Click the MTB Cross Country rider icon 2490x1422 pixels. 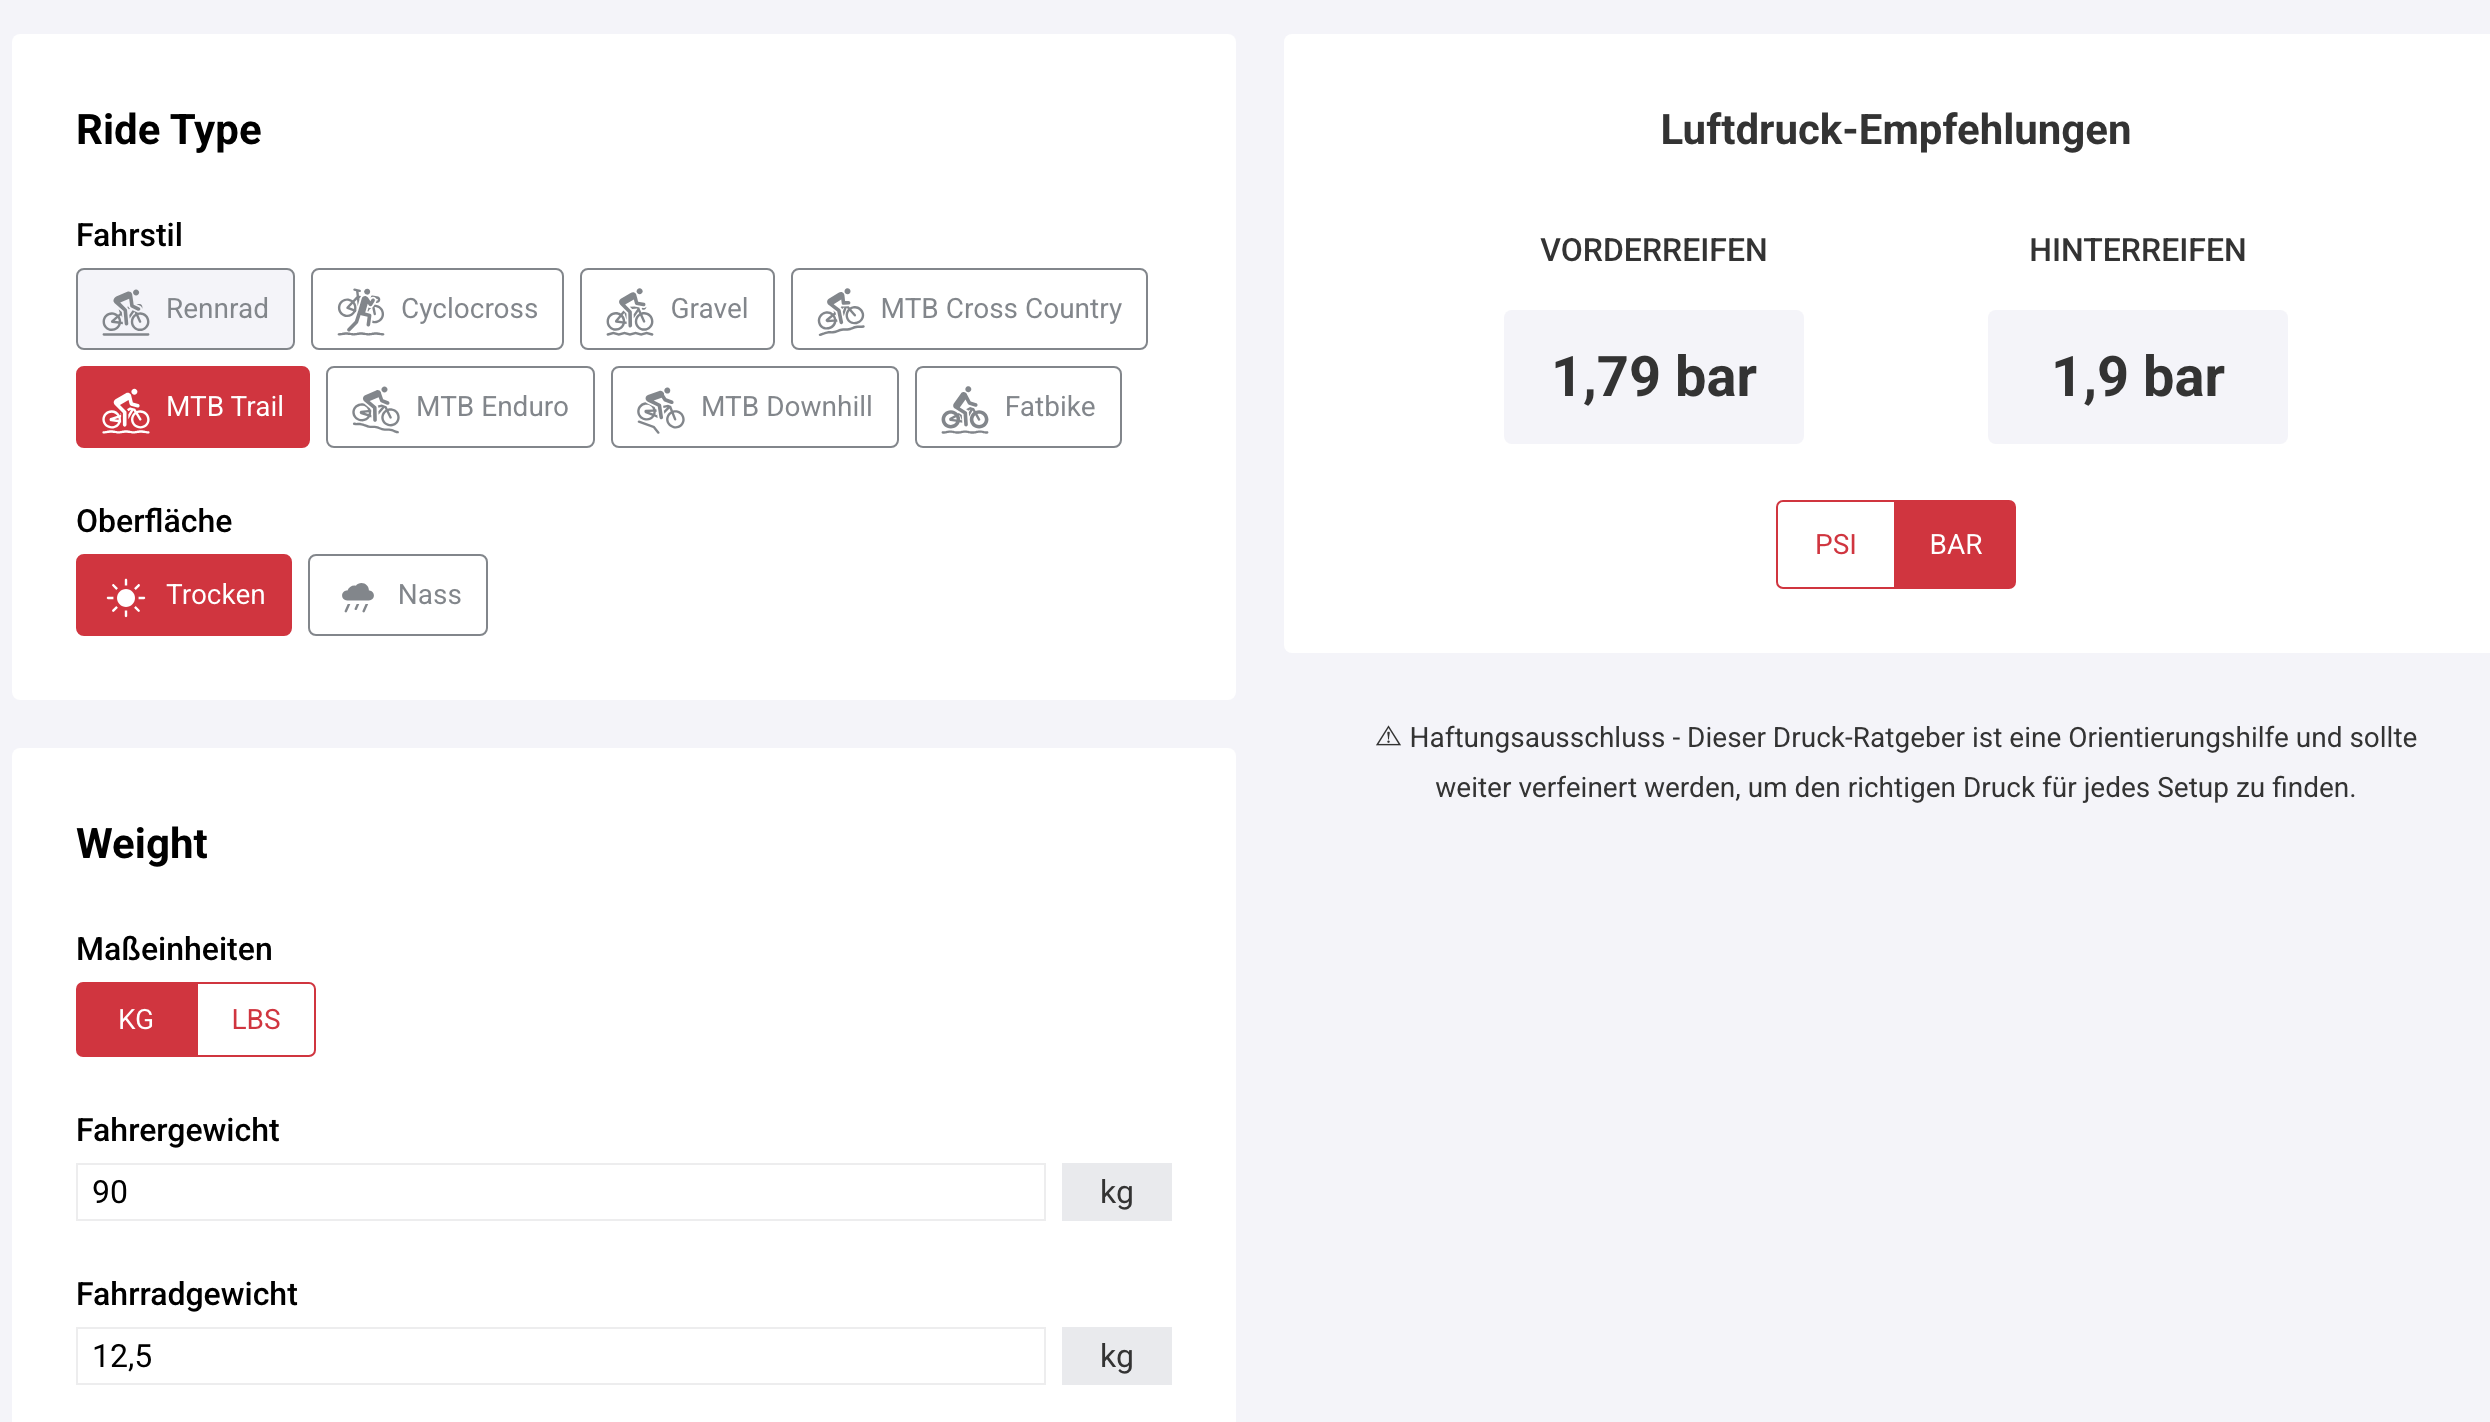click(841, 311)
